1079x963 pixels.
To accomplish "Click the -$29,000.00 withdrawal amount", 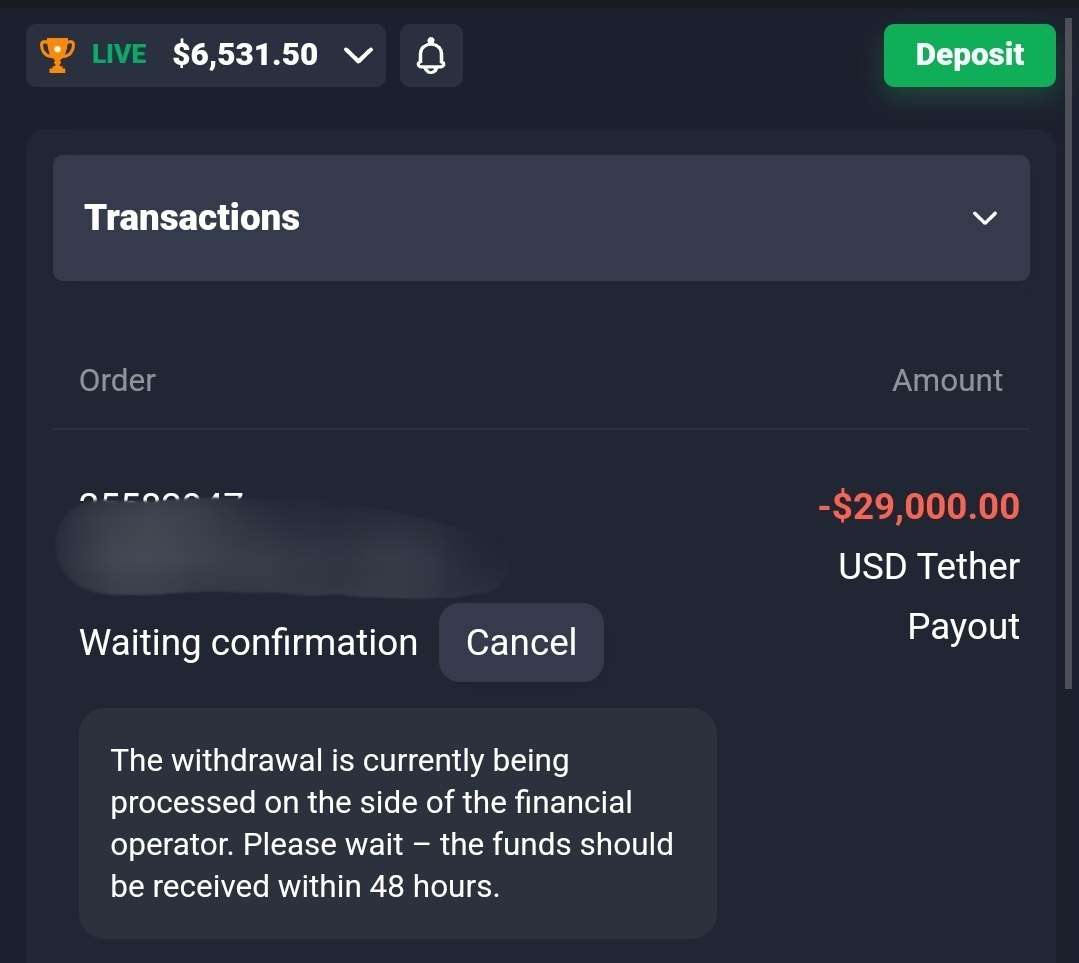I will tap(918, 506).
